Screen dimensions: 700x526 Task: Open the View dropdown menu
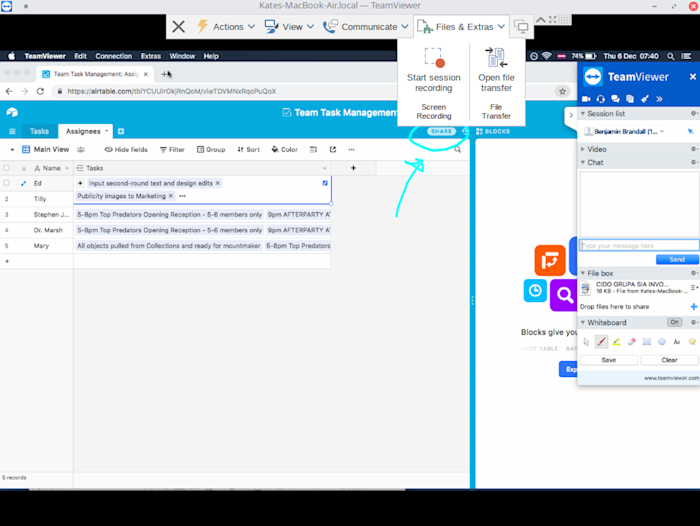click(x=289, y=27)
